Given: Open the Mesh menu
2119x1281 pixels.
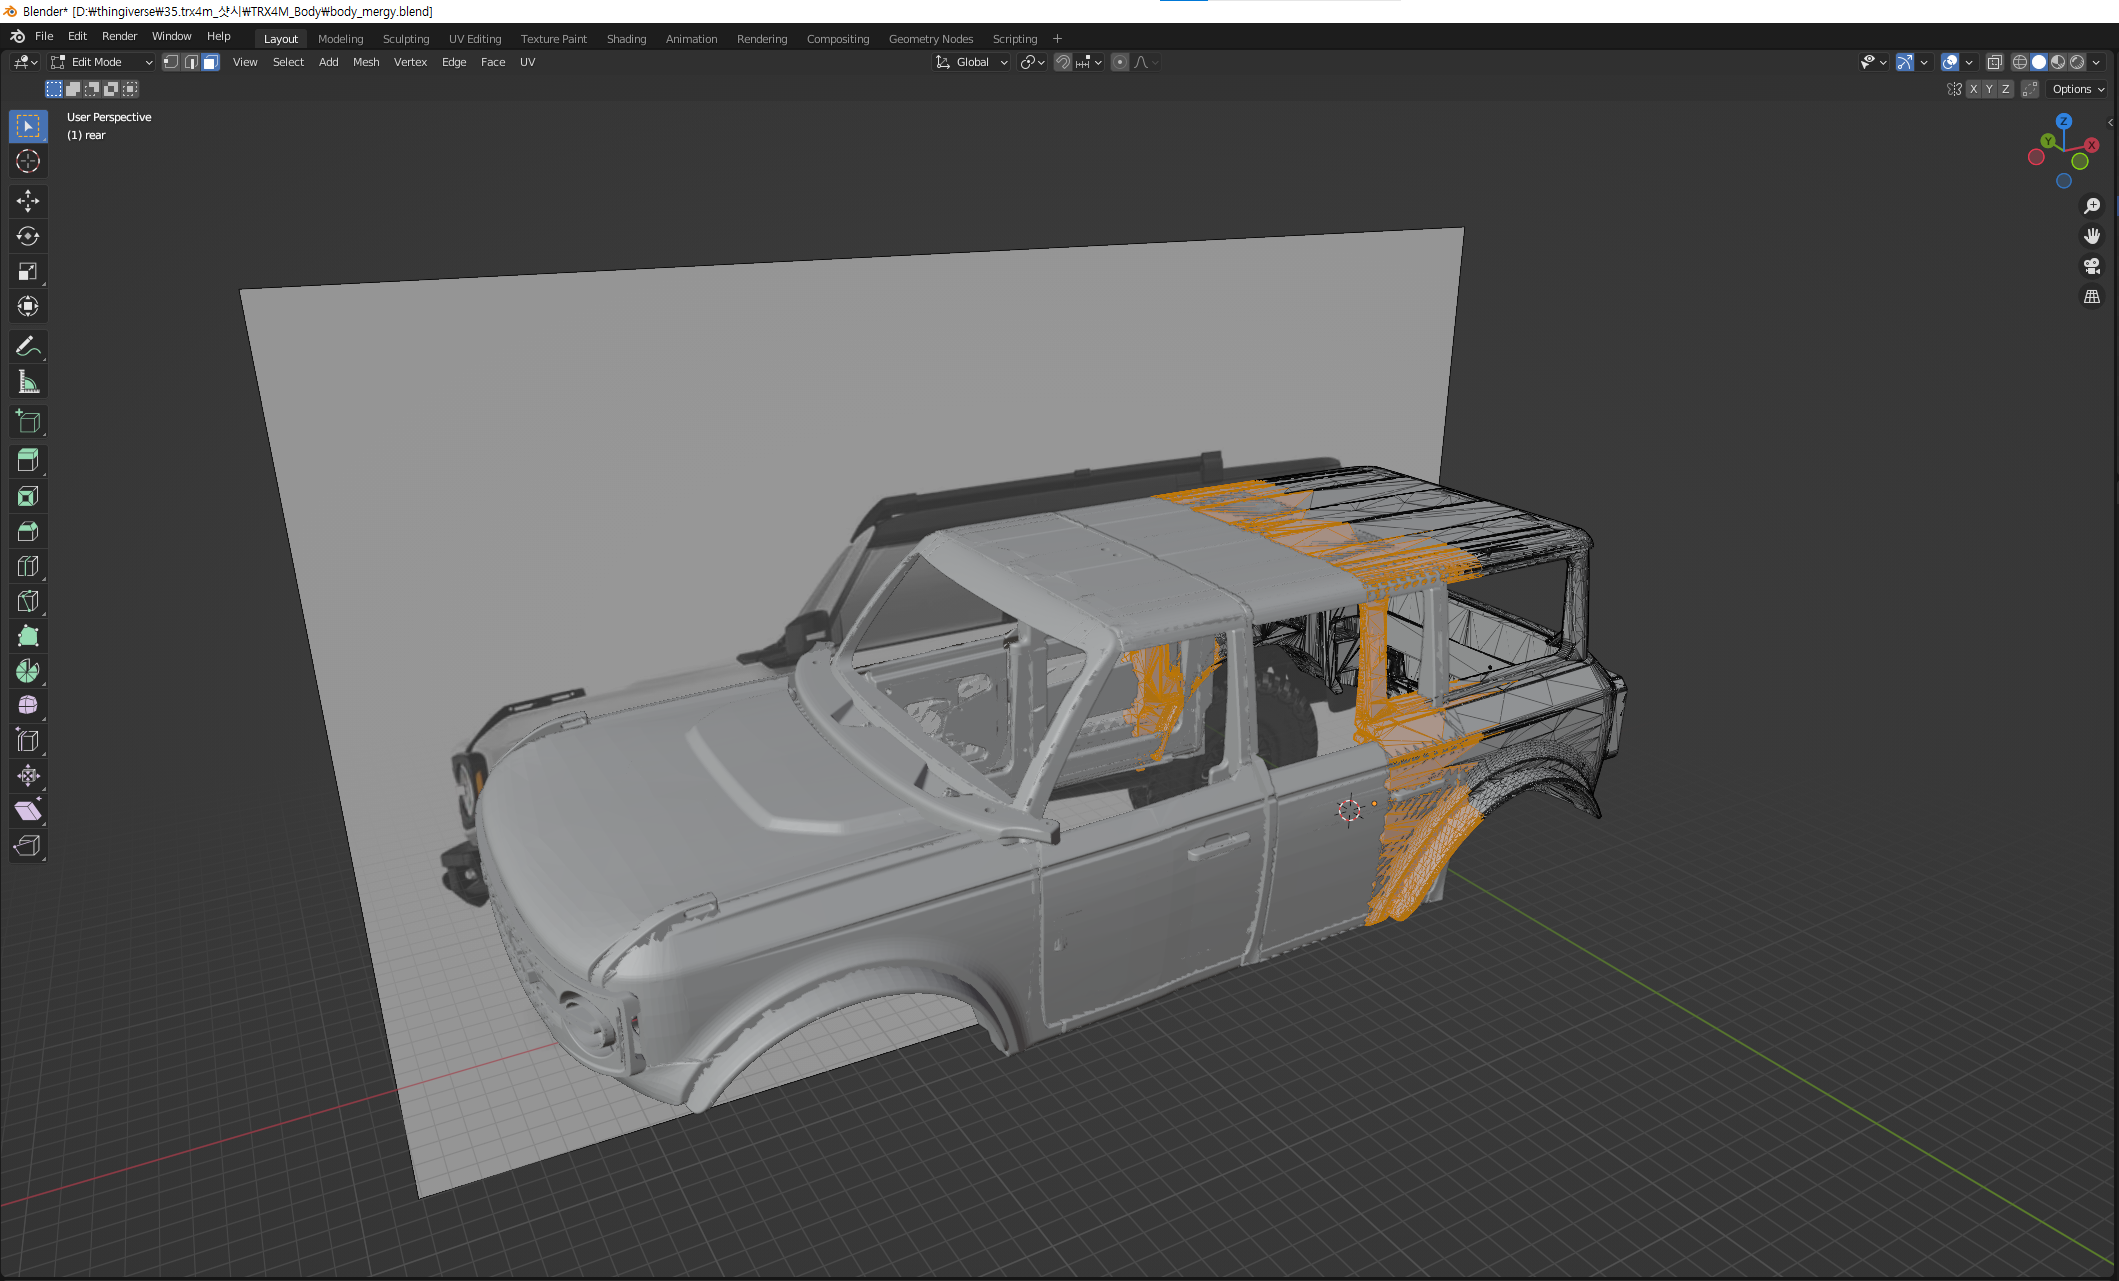Looking at the screenshot, I should 366,62.
